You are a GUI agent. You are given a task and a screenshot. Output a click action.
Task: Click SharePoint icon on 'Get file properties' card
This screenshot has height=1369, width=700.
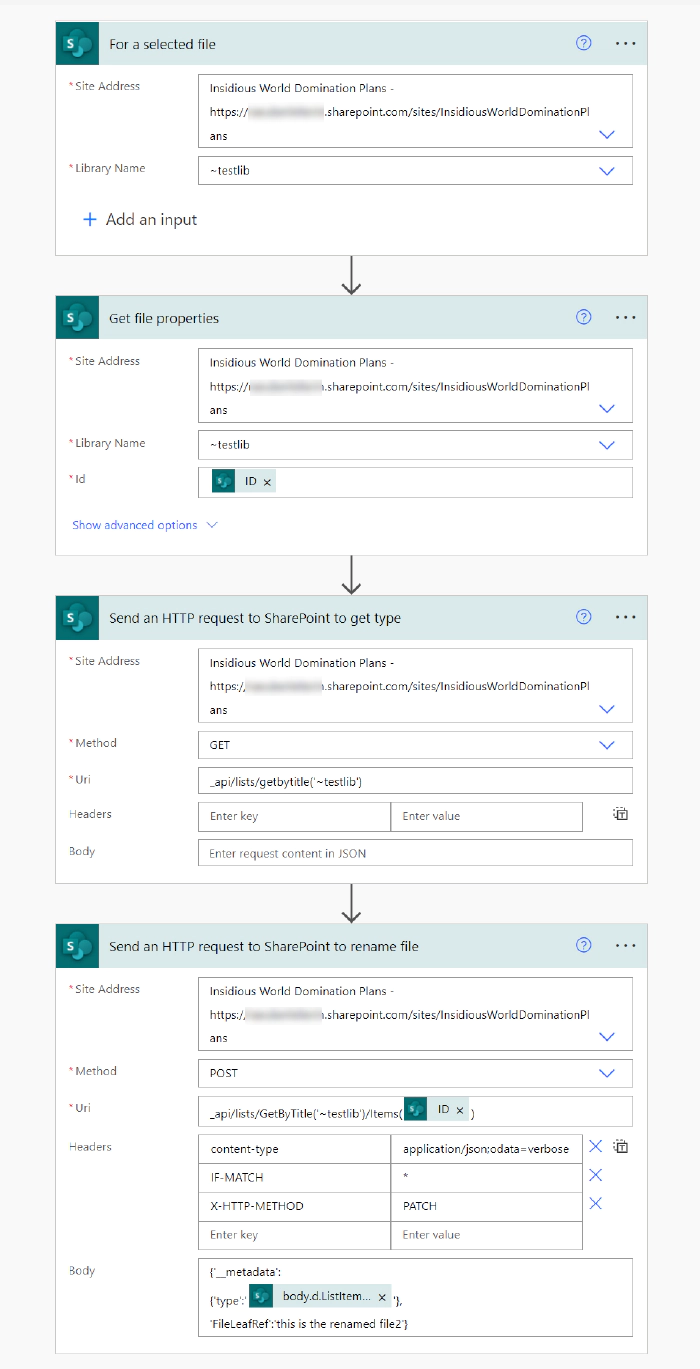coord(77,317)
